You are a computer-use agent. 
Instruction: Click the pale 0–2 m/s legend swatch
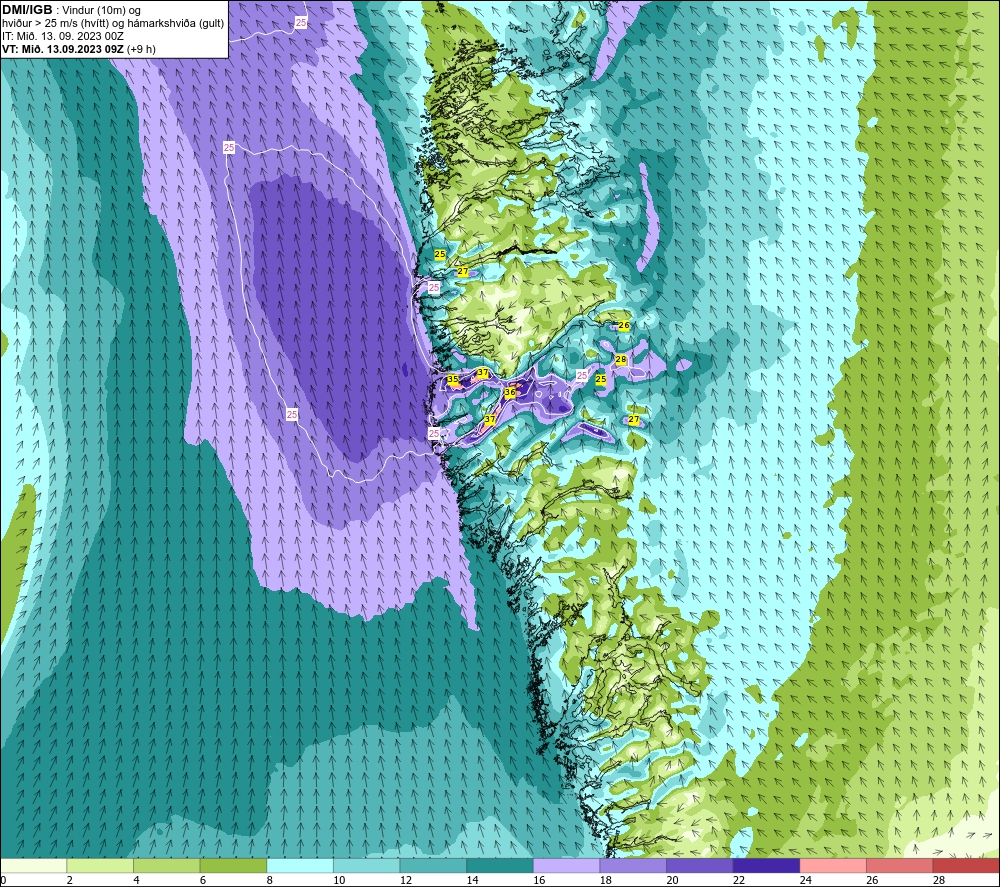[x=33, y=865]
